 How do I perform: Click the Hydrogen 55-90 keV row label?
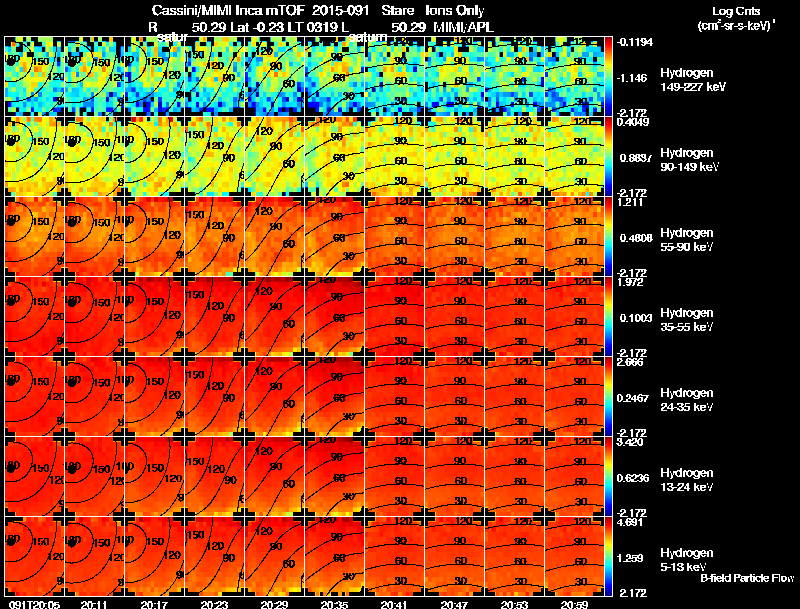click(687, 240)
